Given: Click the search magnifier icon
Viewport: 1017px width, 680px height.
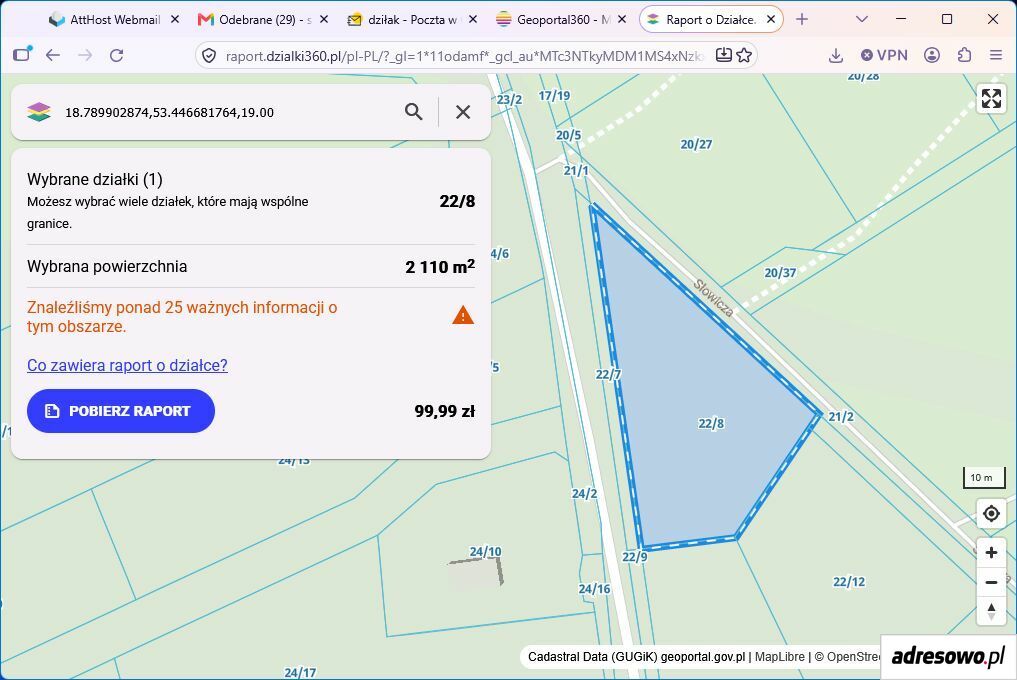Looking at the screenshot, I should (413, 112).
